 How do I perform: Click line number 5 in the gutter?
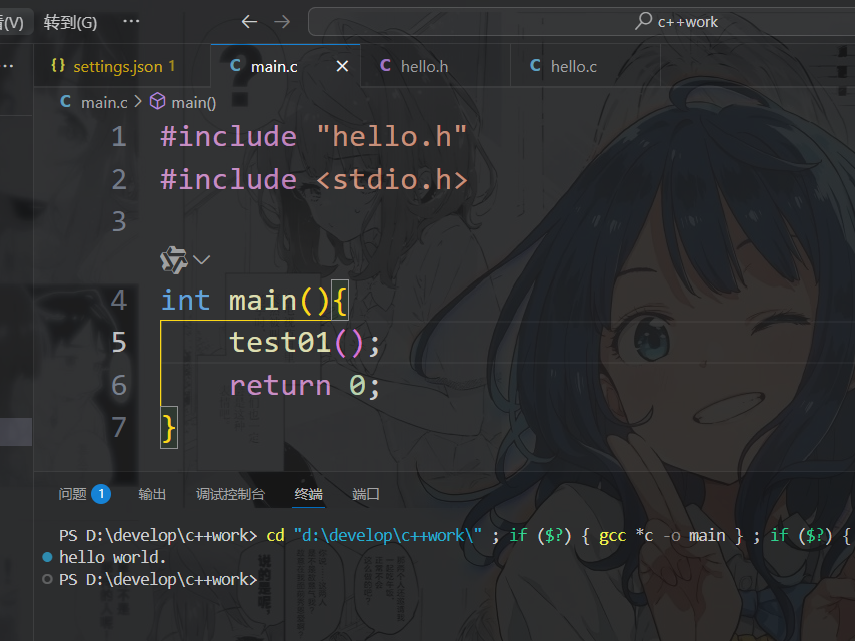point(119,343)
